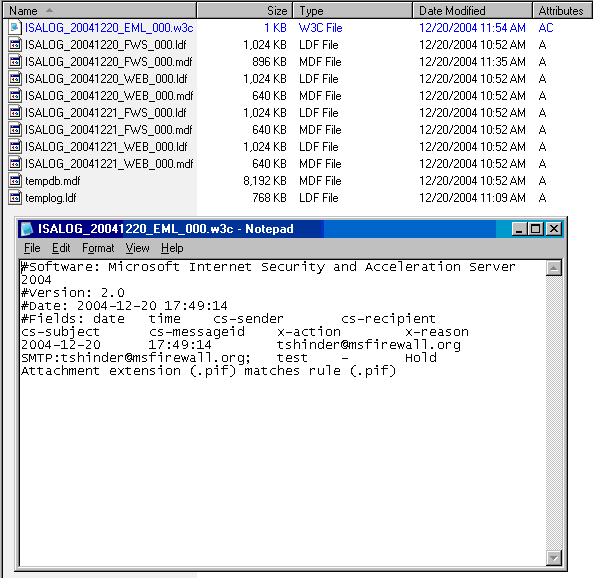Place cursor in the Notepad text area

283,413
